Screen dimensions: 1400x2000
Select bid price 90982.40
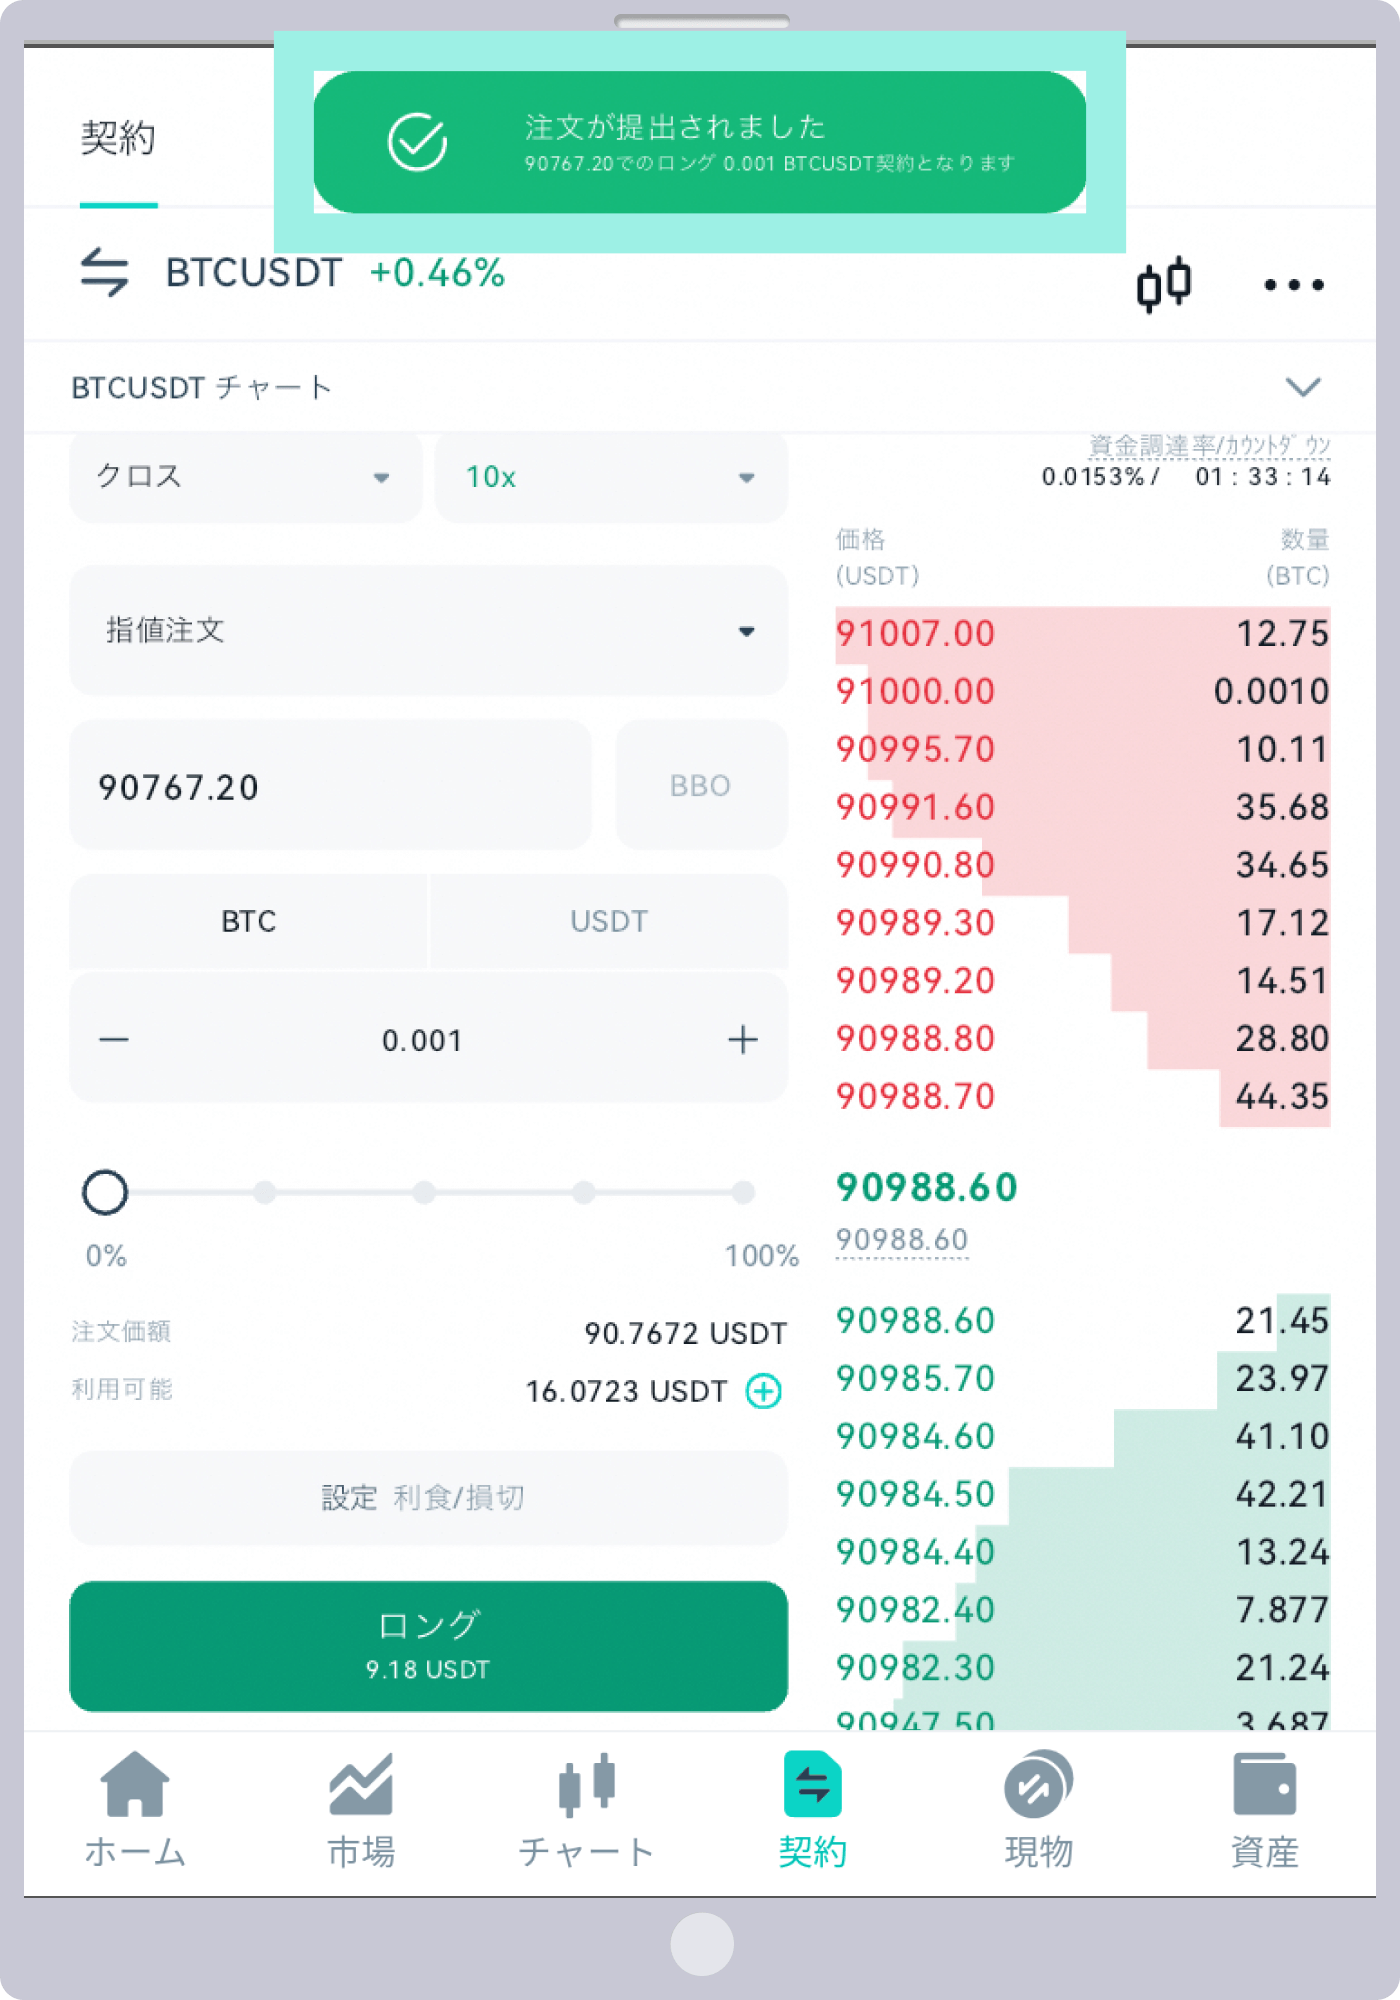[x=915, y=1611]
